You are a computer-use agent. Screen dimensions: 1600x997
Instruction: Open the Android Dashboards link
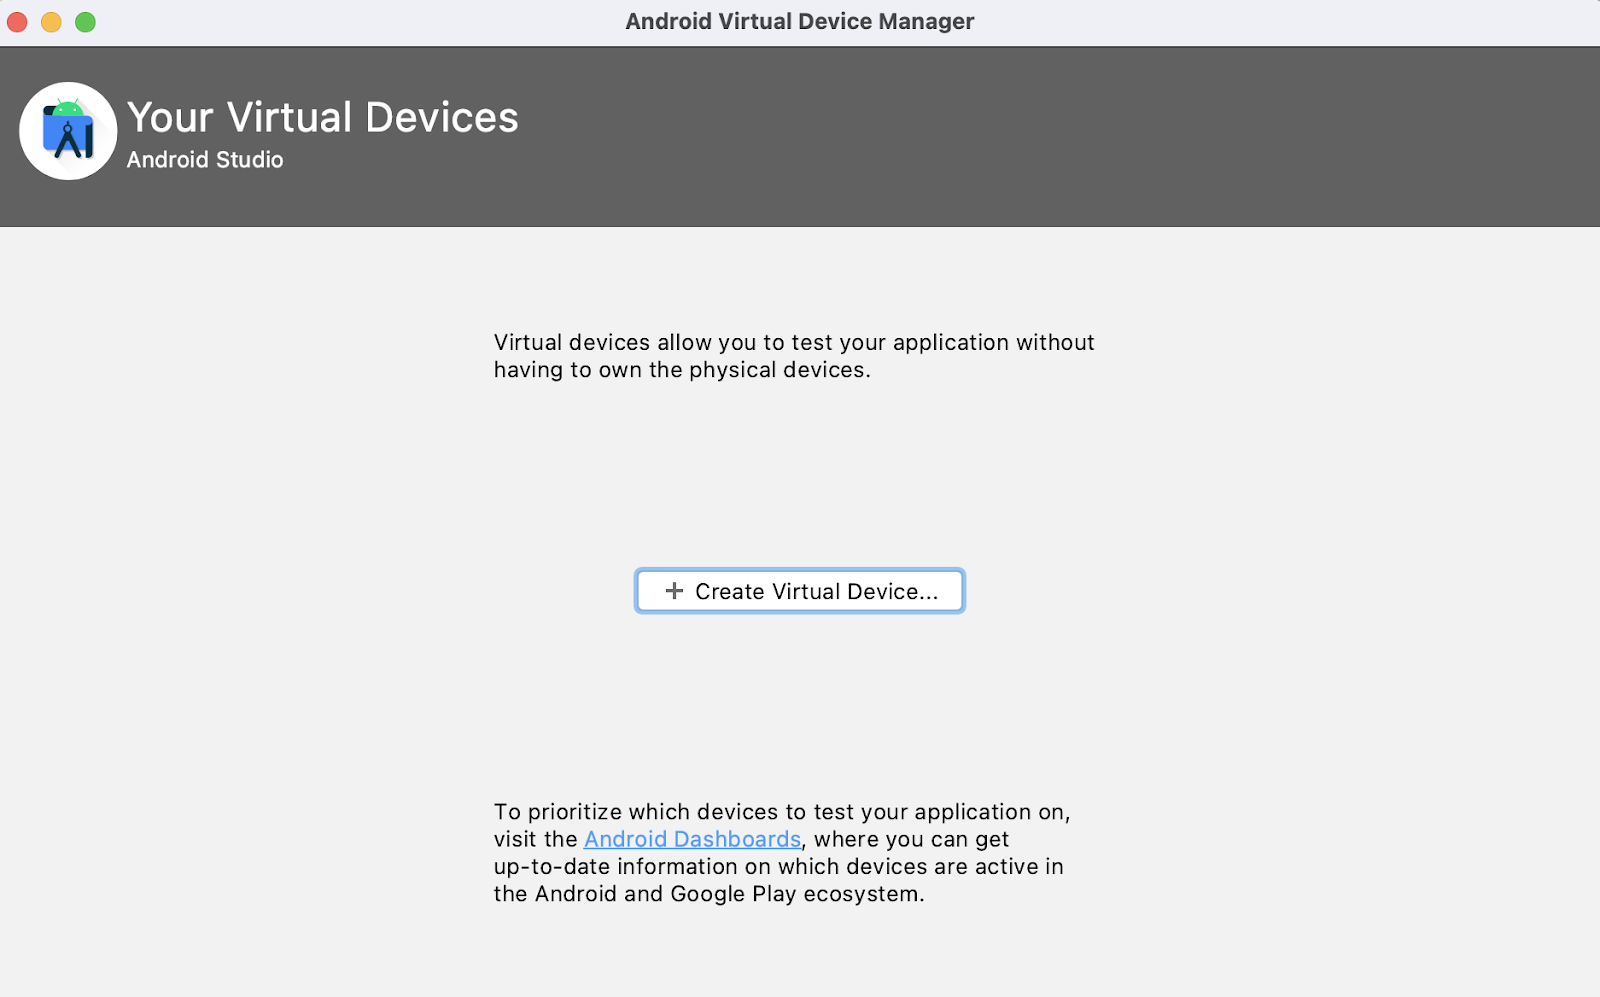tap(692, 839)
